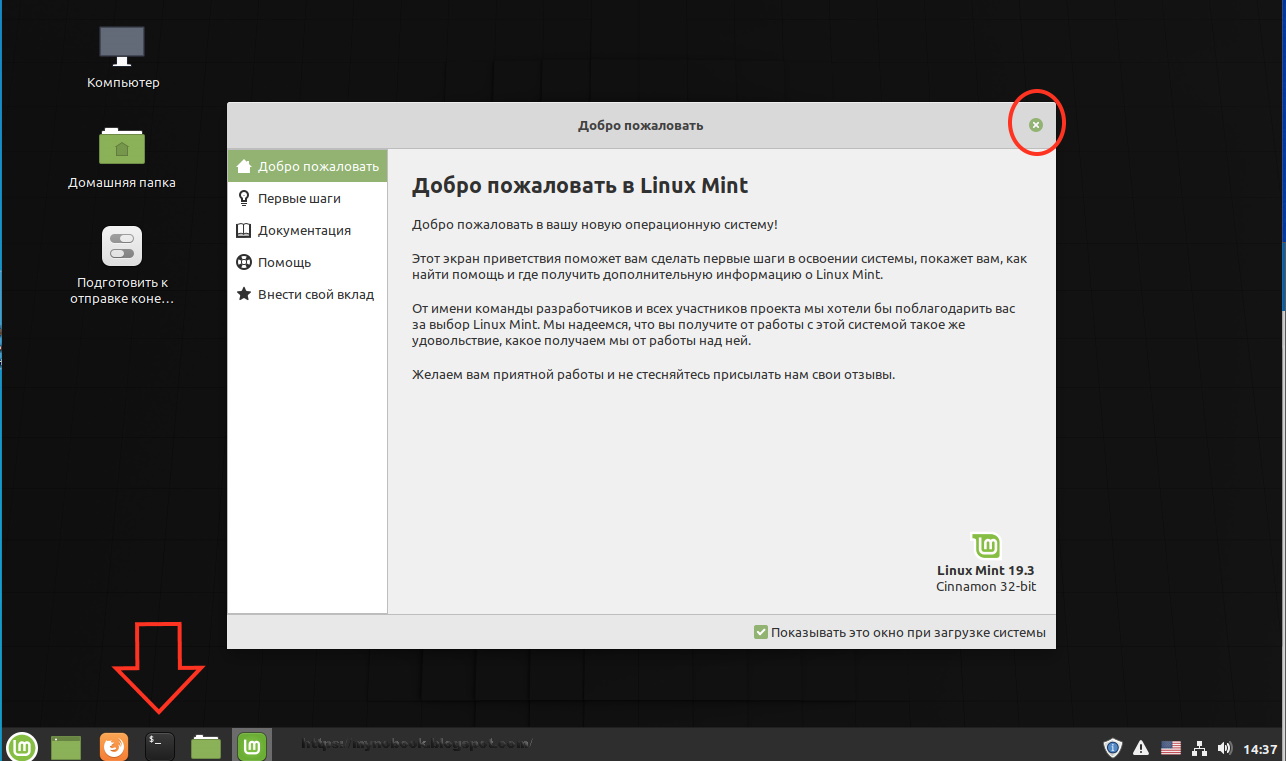Screen dimensions: 1286x761
Task: Click the warning triangle tray icon
Action: (1141, 748)
